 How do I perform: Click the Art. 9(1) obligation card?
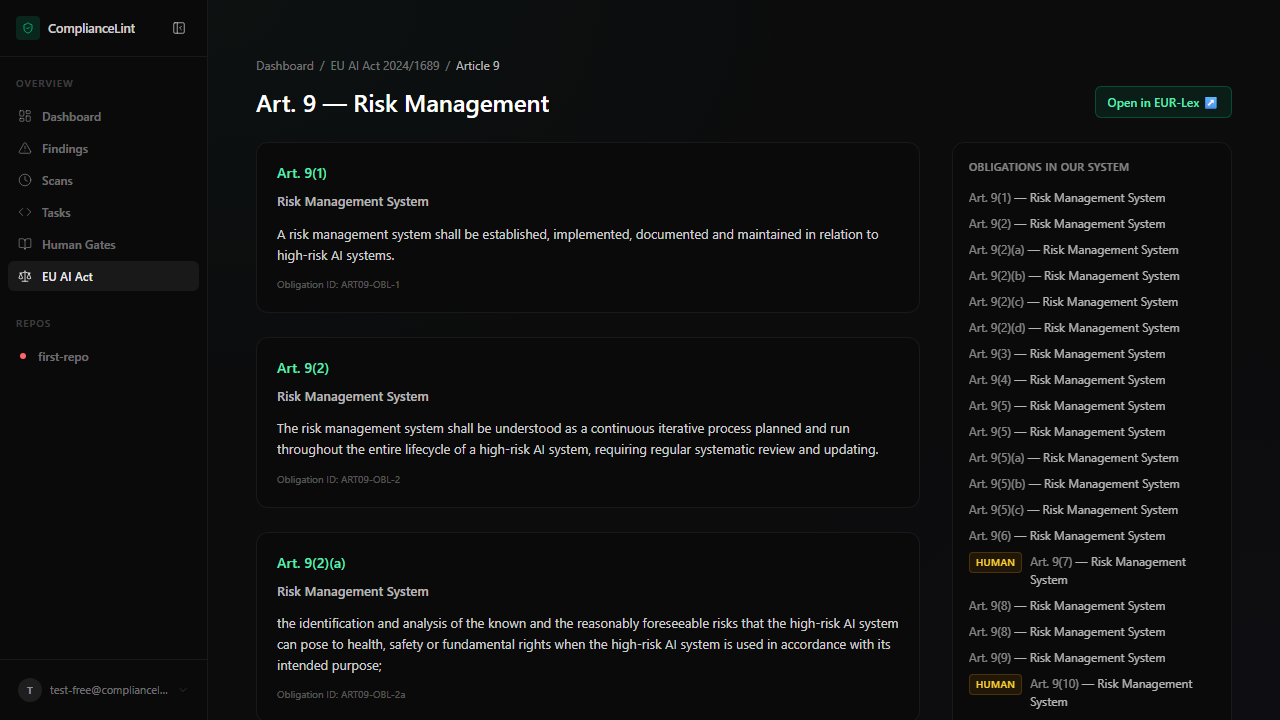click(587, 228)
